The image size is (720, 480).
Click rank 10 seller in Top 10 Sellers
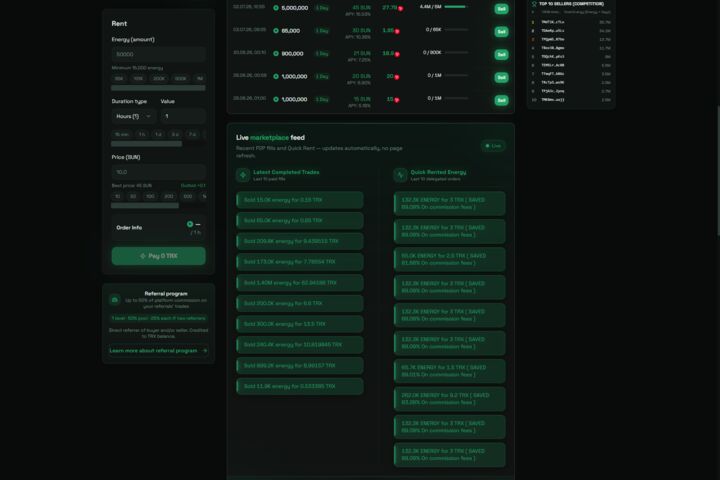pos(572,99)
